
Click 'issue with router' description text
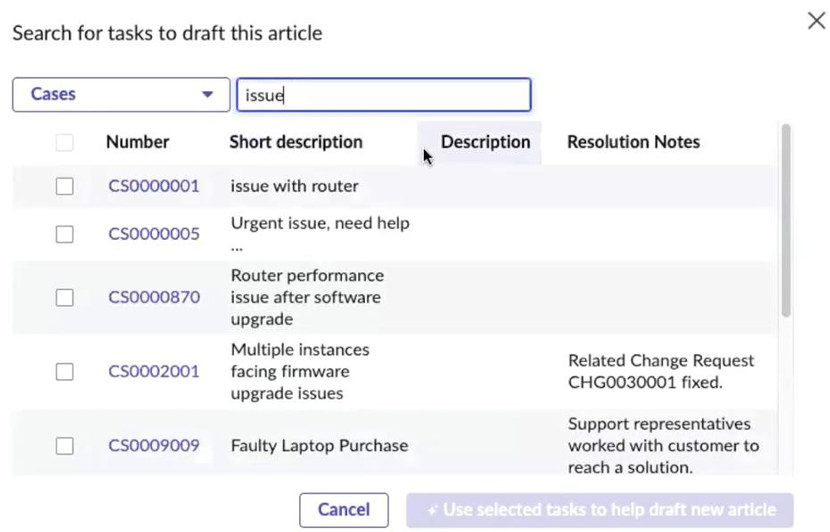point(294,186)
